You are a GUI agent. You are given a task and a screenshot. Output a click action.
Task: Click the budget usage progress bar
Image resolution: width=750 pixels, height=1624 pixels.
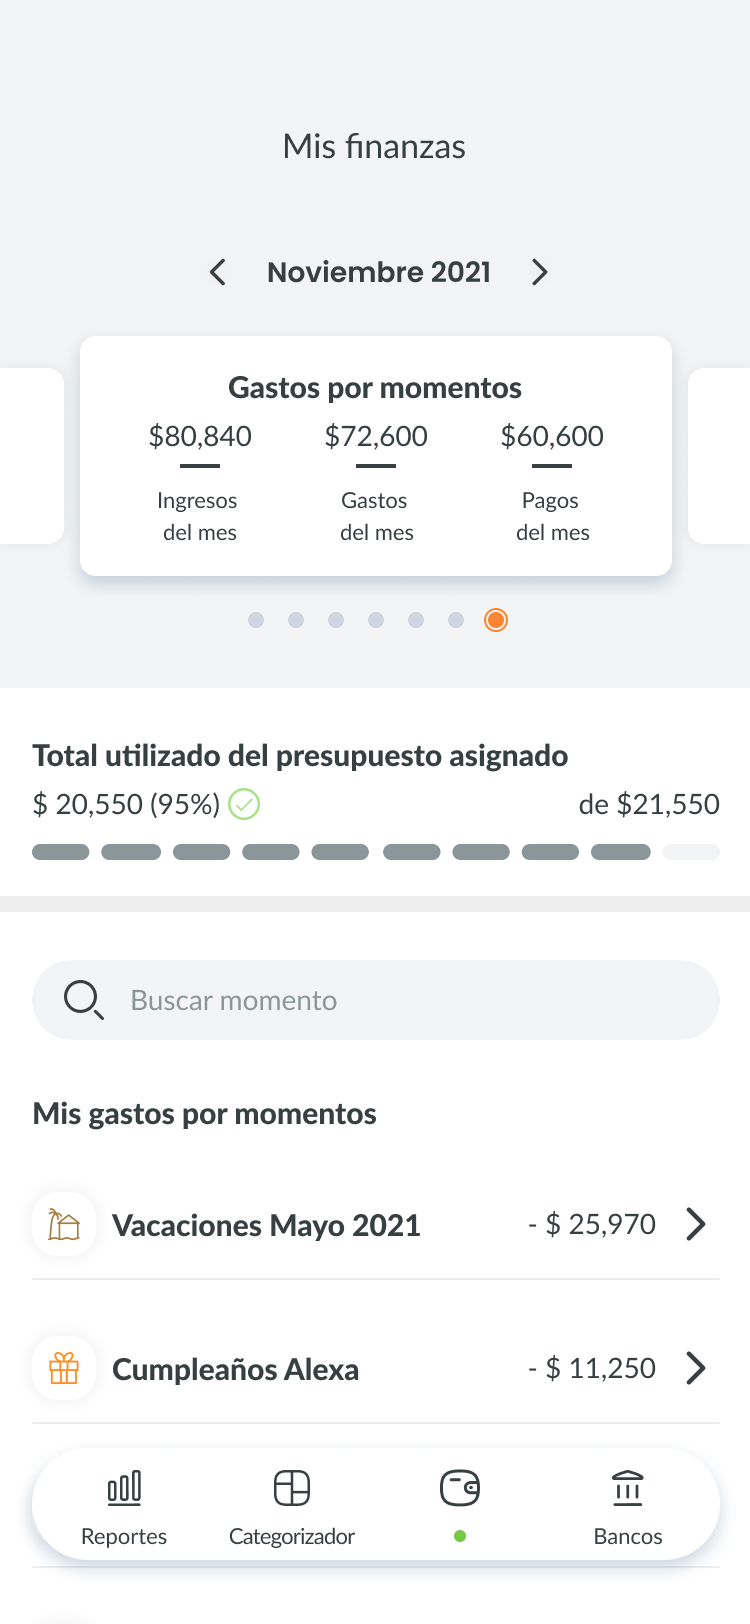pos(376,852)
